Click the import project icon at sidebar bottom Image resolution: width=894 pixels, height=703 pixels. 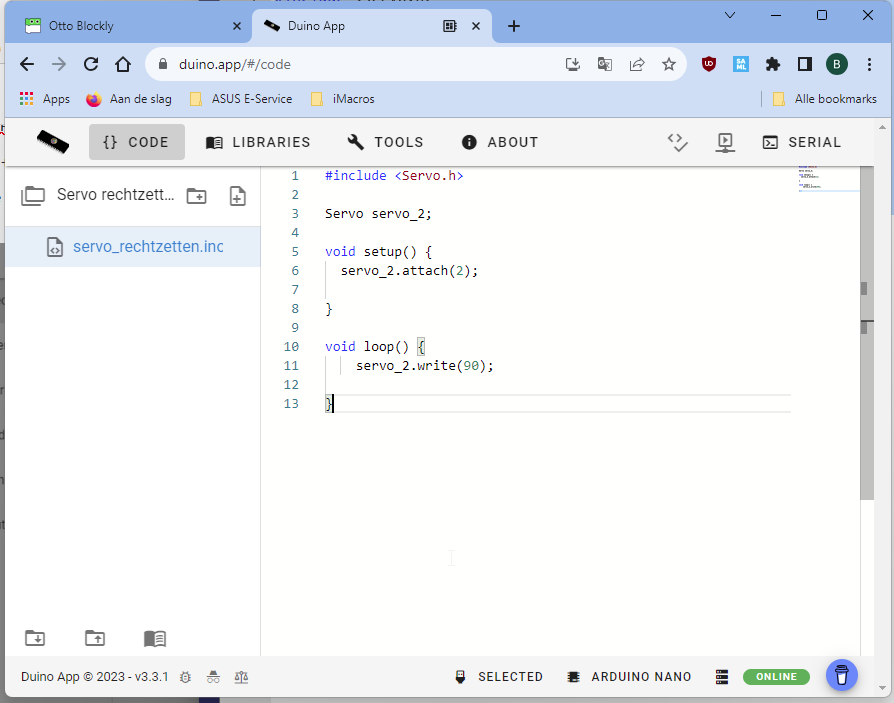(x=35, y=638)
